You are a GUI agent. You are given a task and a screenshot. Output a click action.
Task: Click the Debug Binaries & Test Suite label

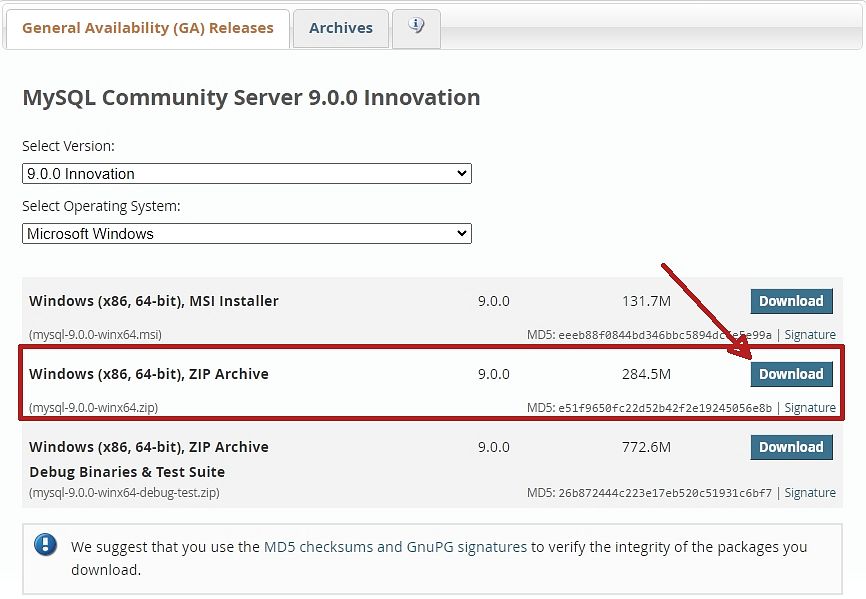pyautogui.click(x=127, y=472)
